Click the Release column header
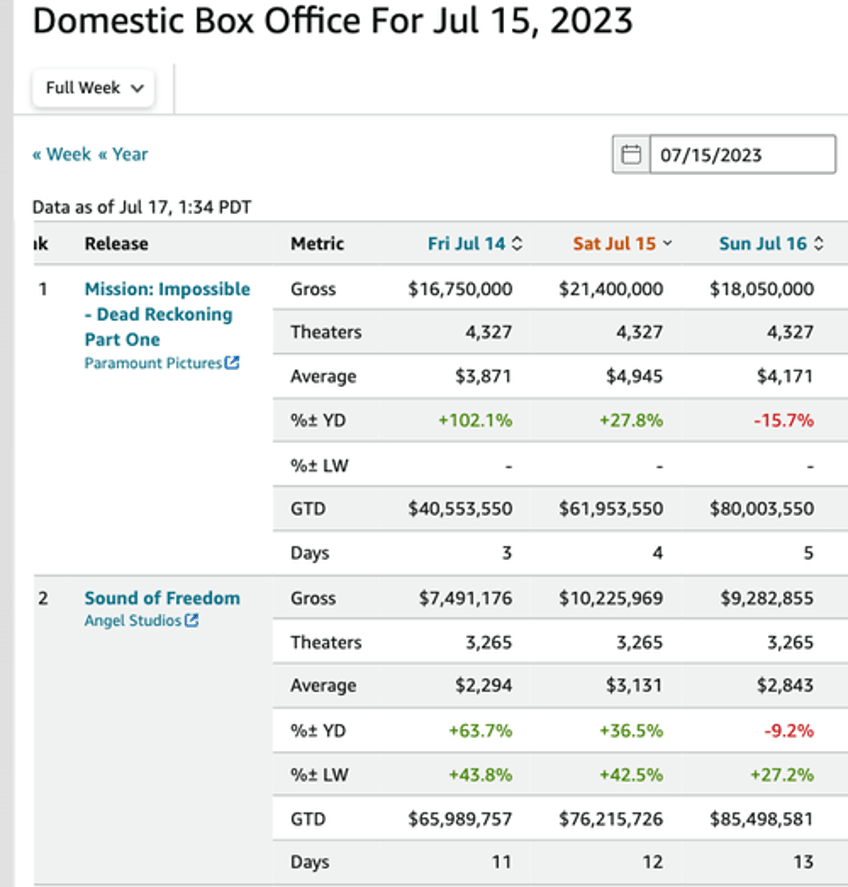This screenshot has width=848, height=887. [117, 244]
